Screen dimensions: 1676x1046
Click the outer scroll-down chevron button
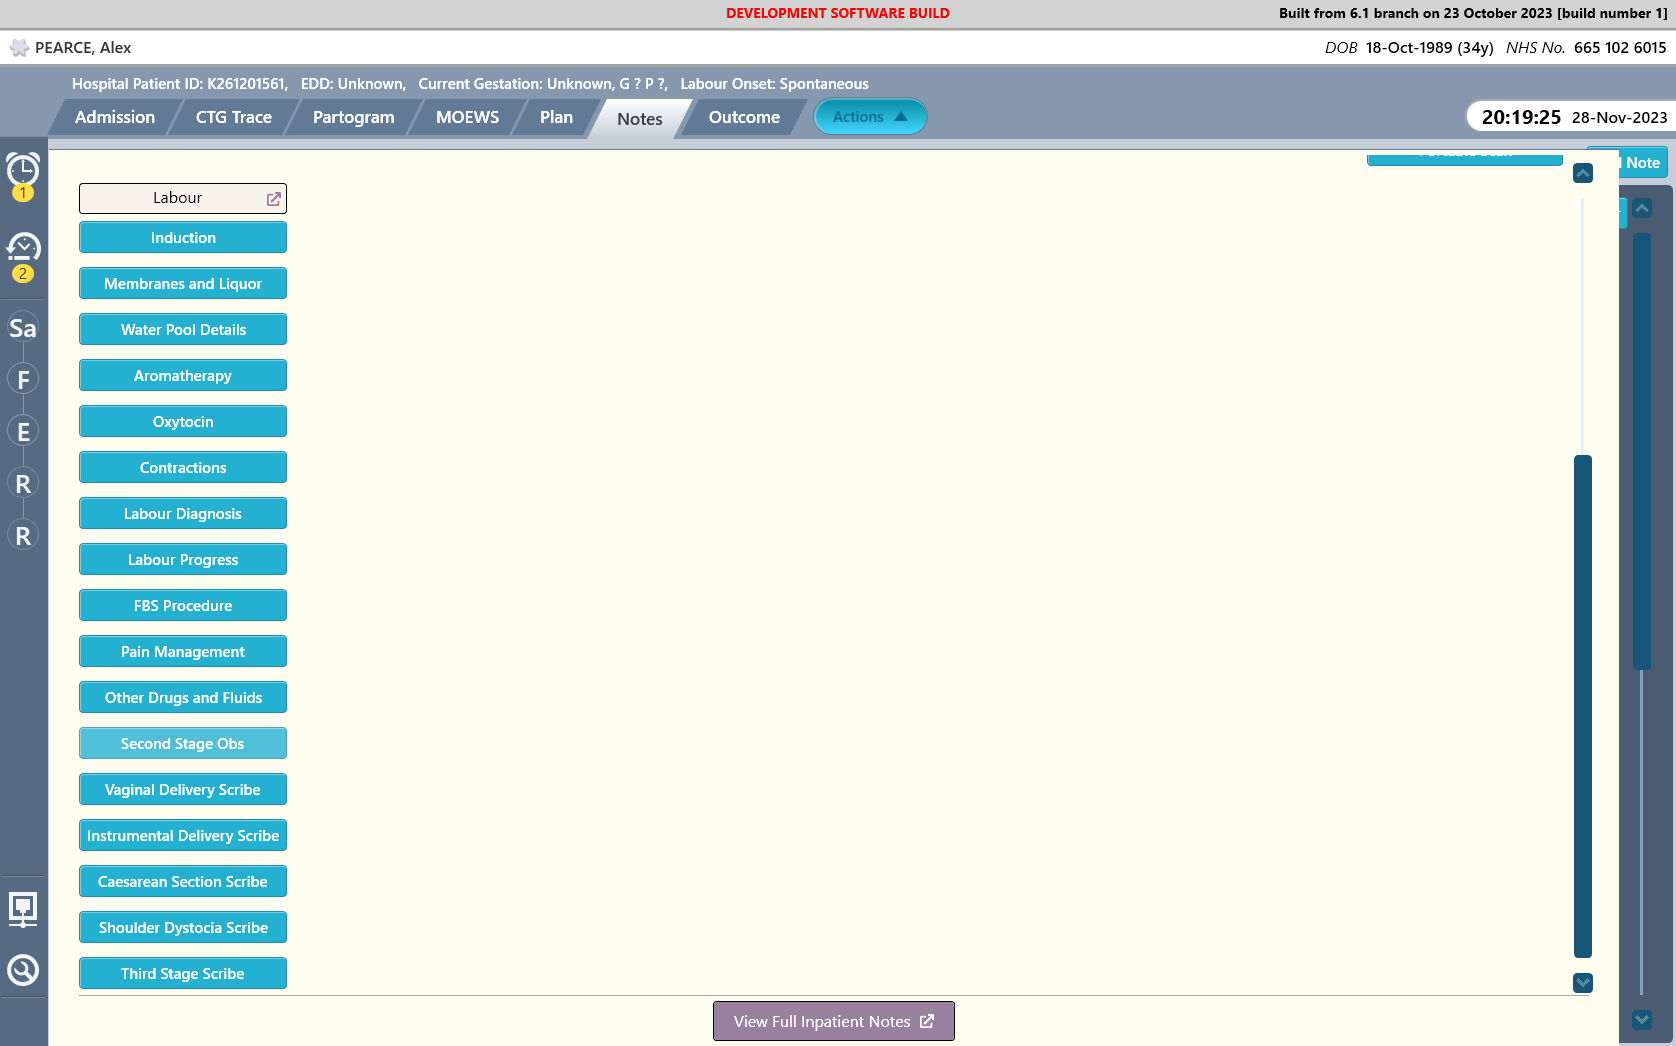click(1642, 1020)
